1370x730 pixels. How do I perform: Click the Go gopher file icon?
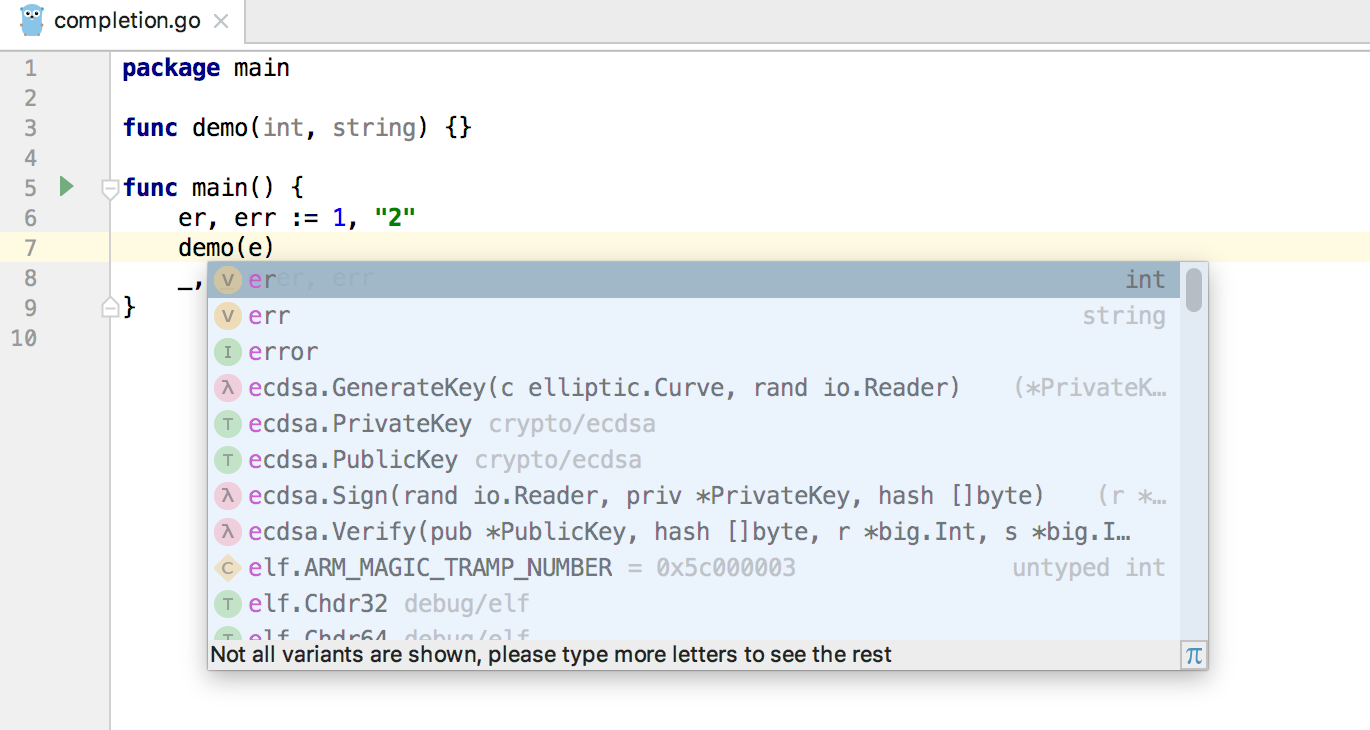(32, 21)
